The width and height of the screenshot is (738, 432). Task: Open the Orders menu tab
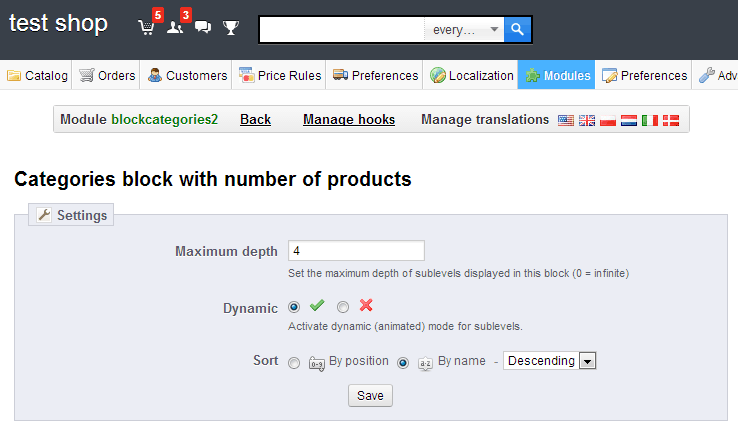pyautogui.click(x=107, y=75)
